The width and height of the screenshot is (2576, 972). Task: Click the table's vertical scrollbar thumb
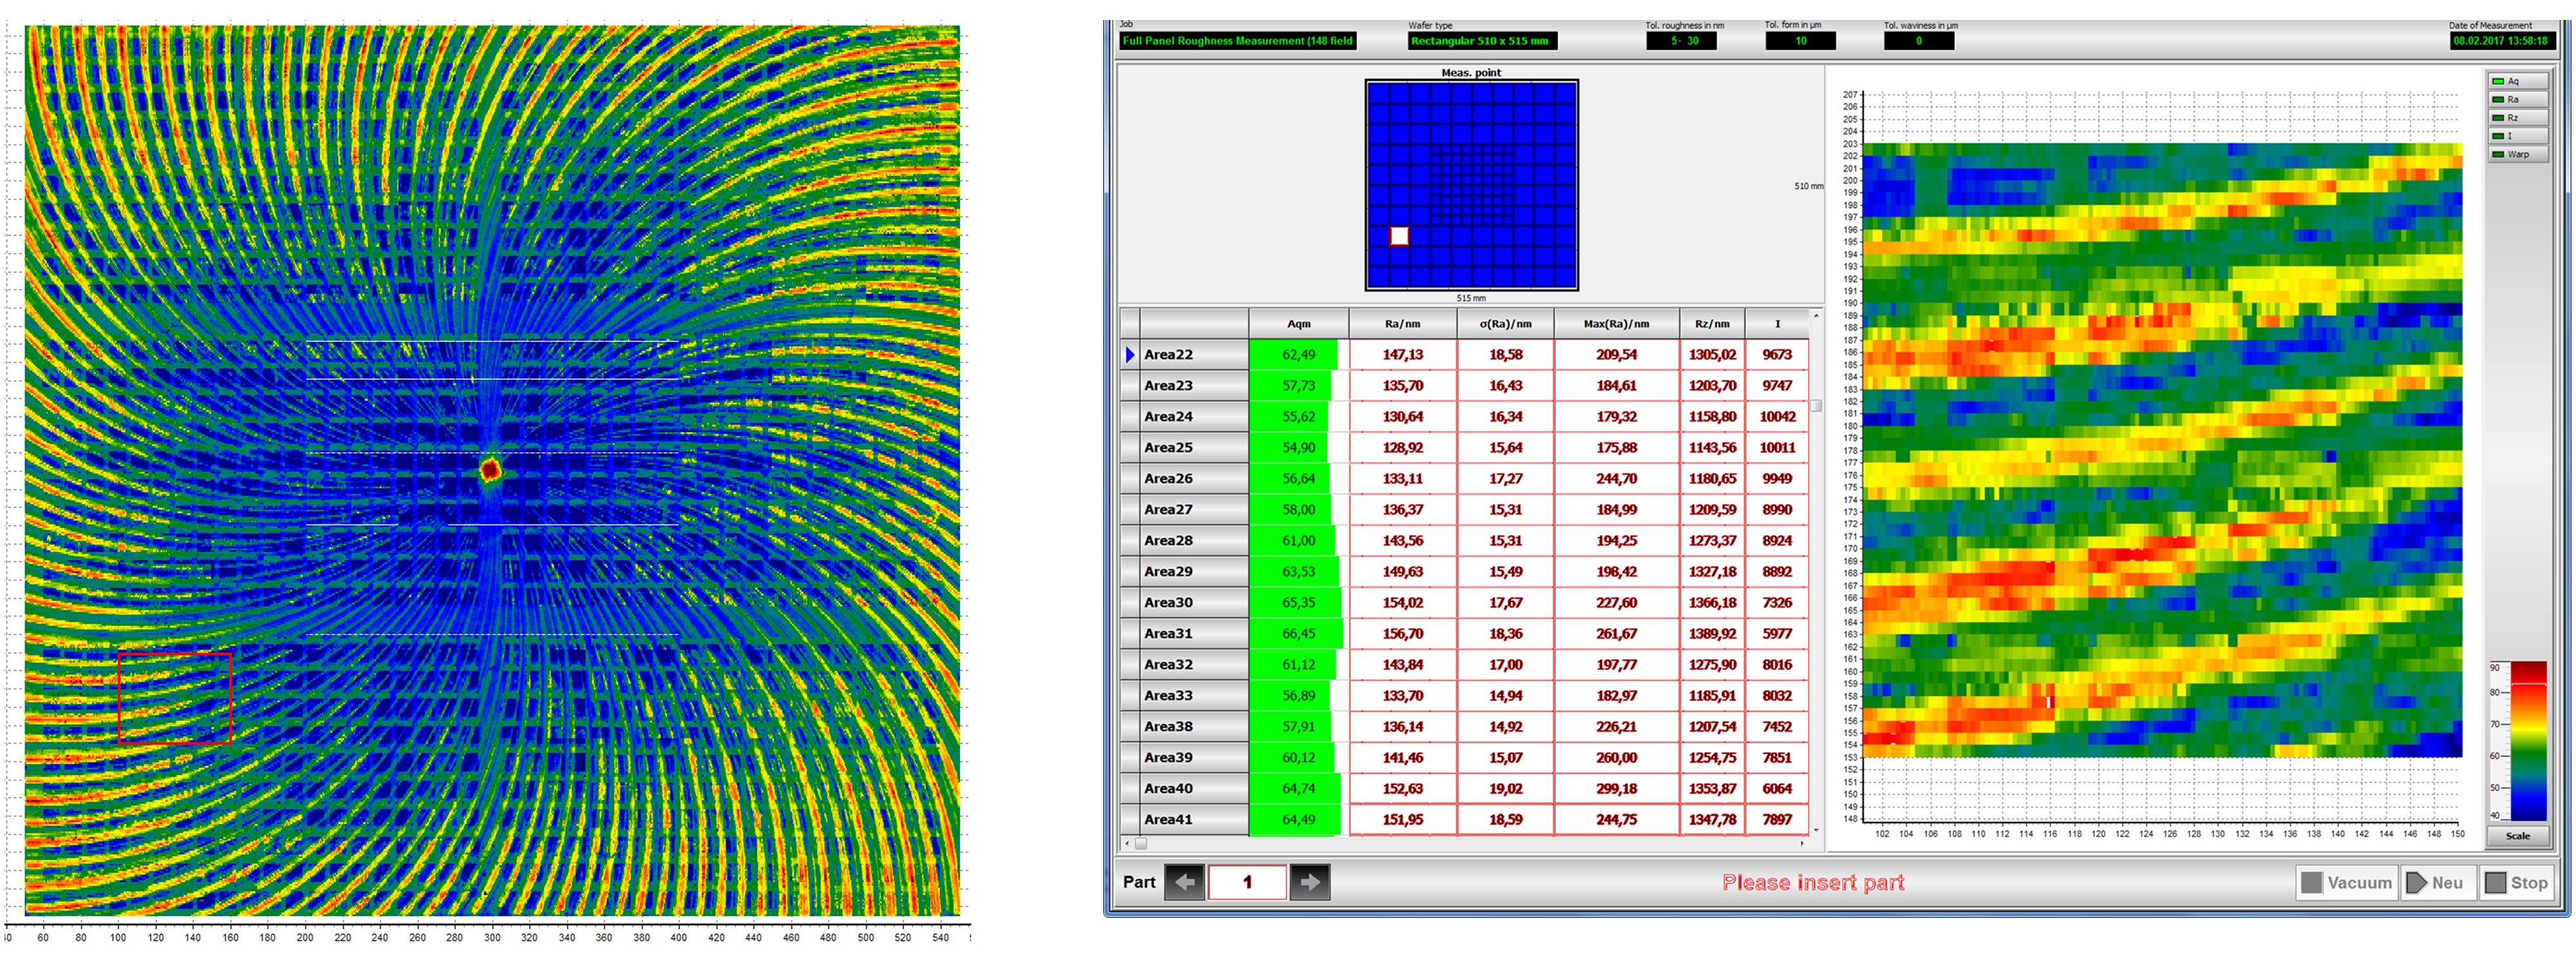pyautogui.click(x=1816, y=406)
